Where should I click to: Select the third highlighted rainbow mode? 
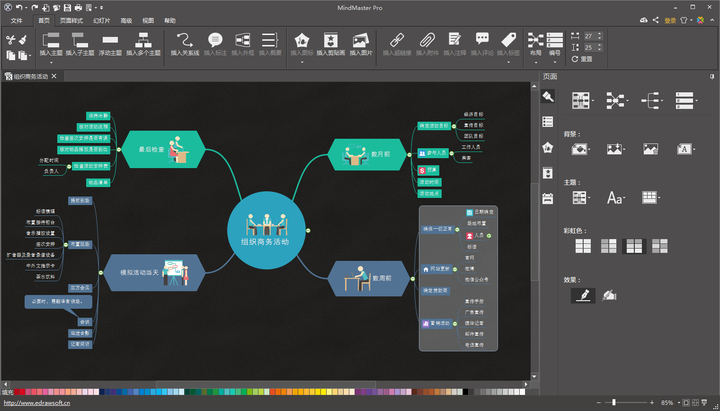coord(634,246)
